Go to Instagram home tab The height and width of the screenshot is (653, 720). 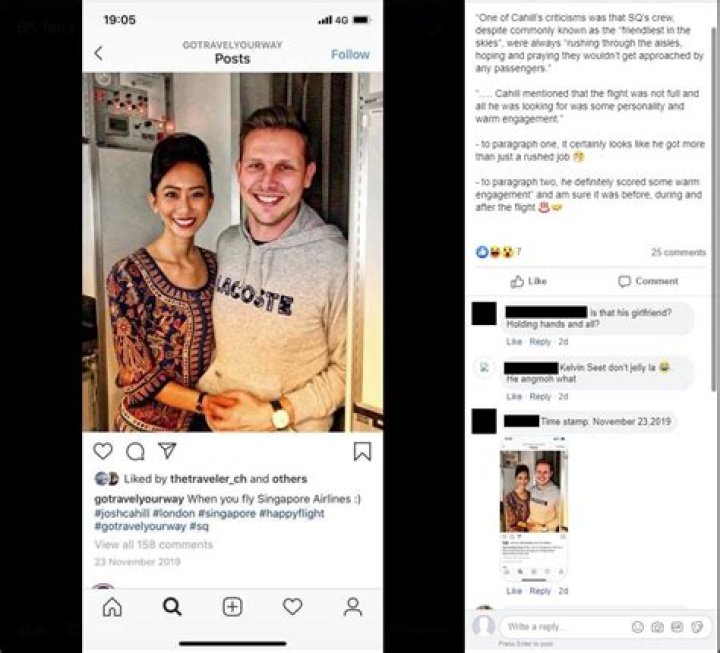pyautogui.click(x=112, y=607)
